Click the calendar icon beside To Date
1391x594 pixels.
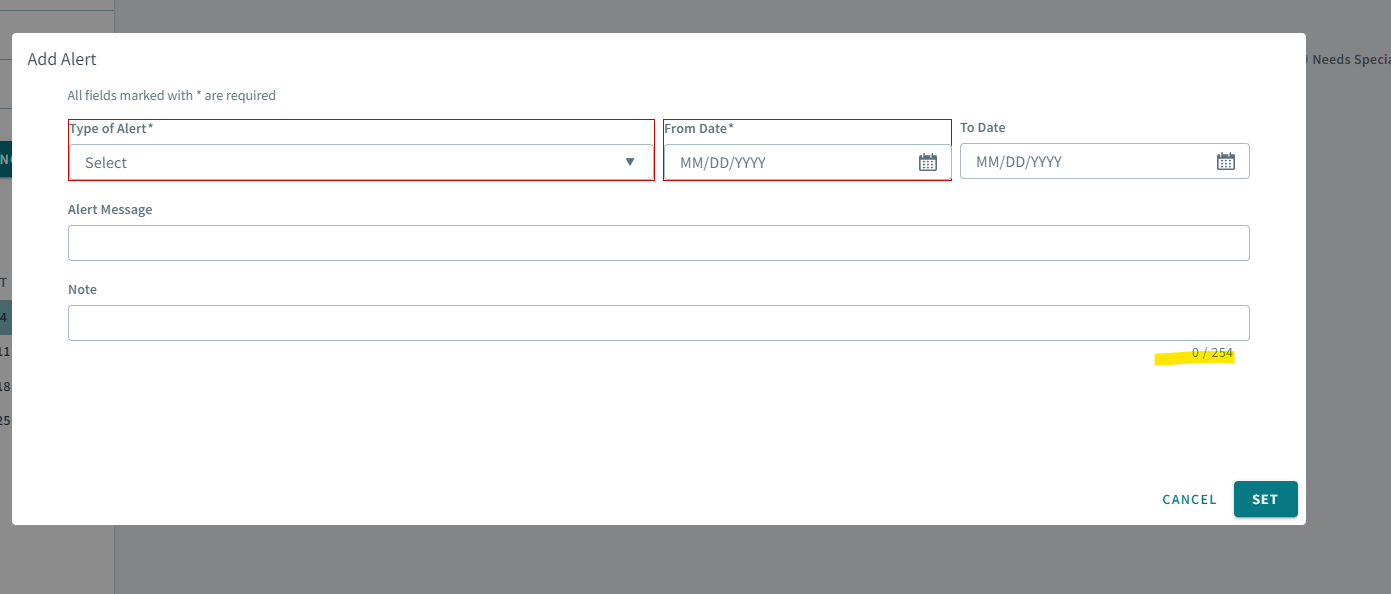pyautogui.click(x=1226, y=161)
